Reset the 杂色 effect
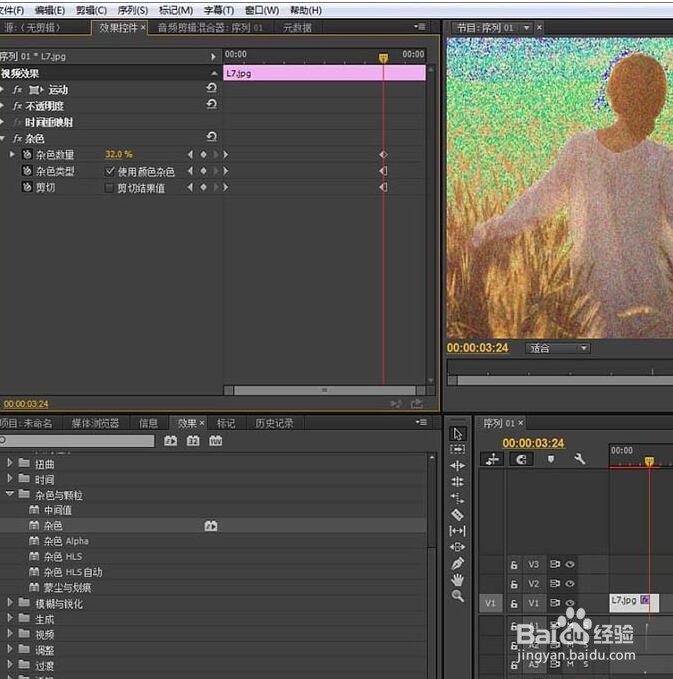This screenshot has height=679, width=673. pyautogui.click(x=211, y=137)
